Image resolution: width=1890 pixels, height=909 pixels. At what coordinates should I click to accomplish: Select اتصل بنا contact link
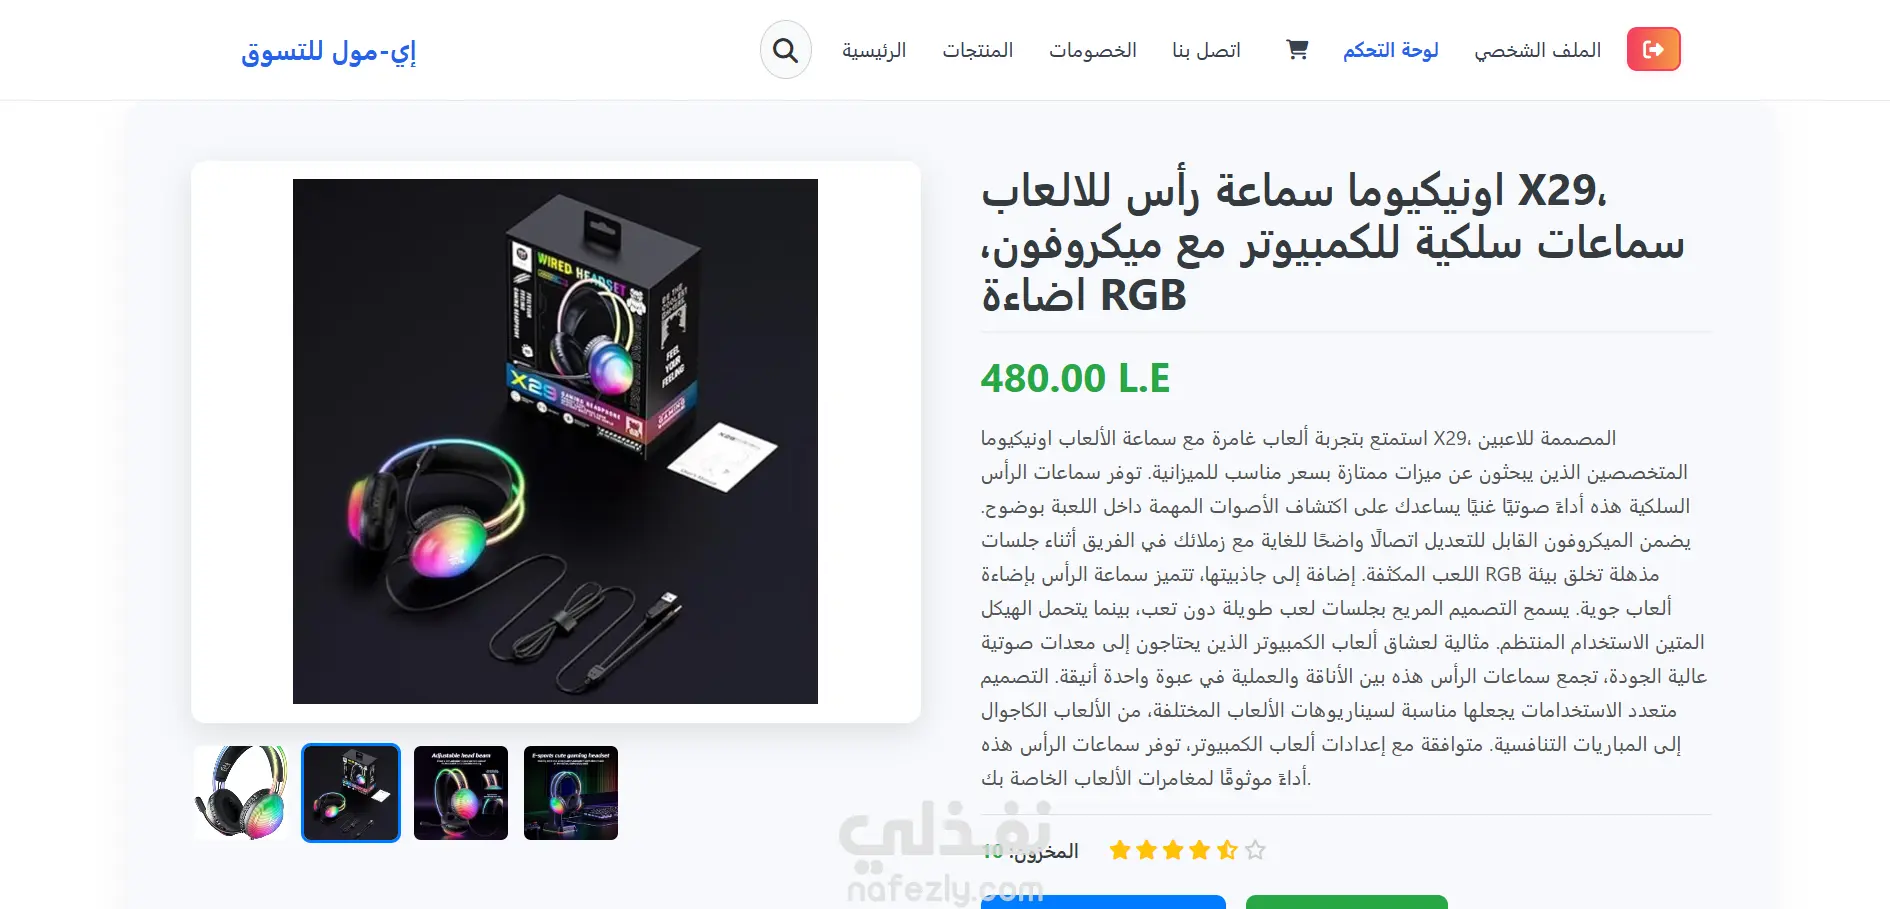click(1207, 50)
